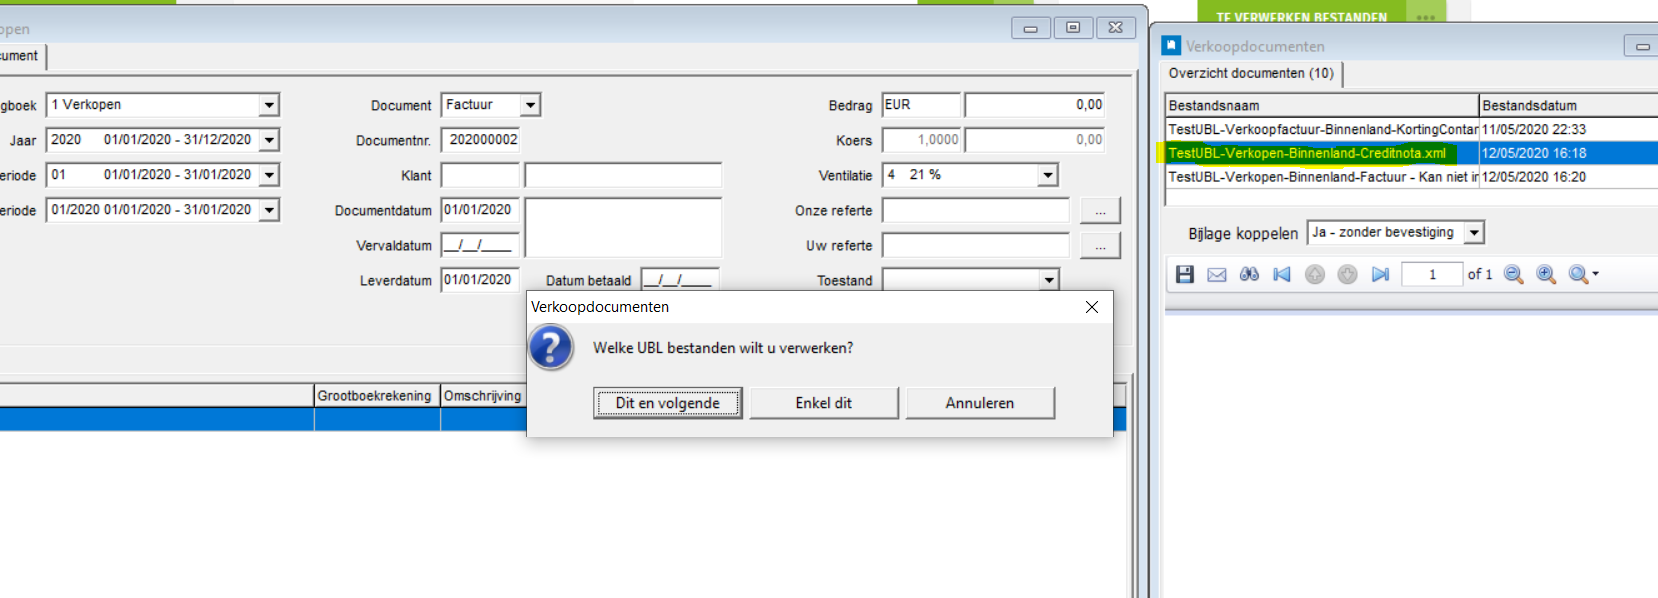Click the binoculars search icon
The height and width of the screenshot is (598, 1658).
[1249, 274]
